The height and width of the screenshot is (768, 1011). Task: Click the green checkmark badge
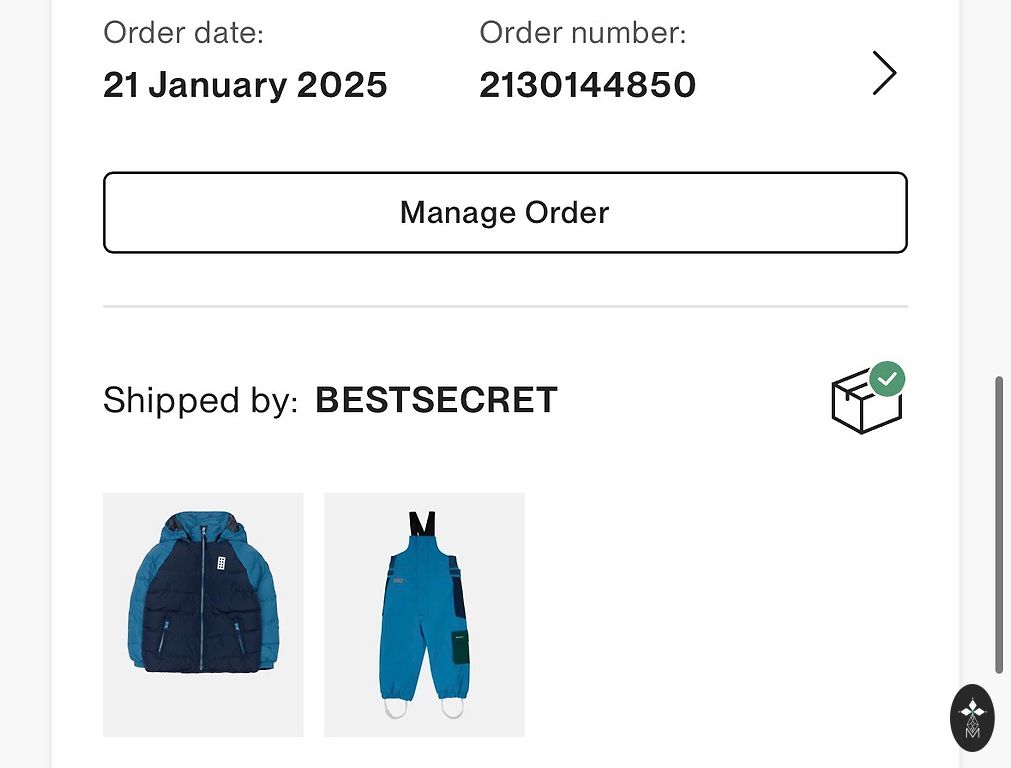(x=887, y=379)
